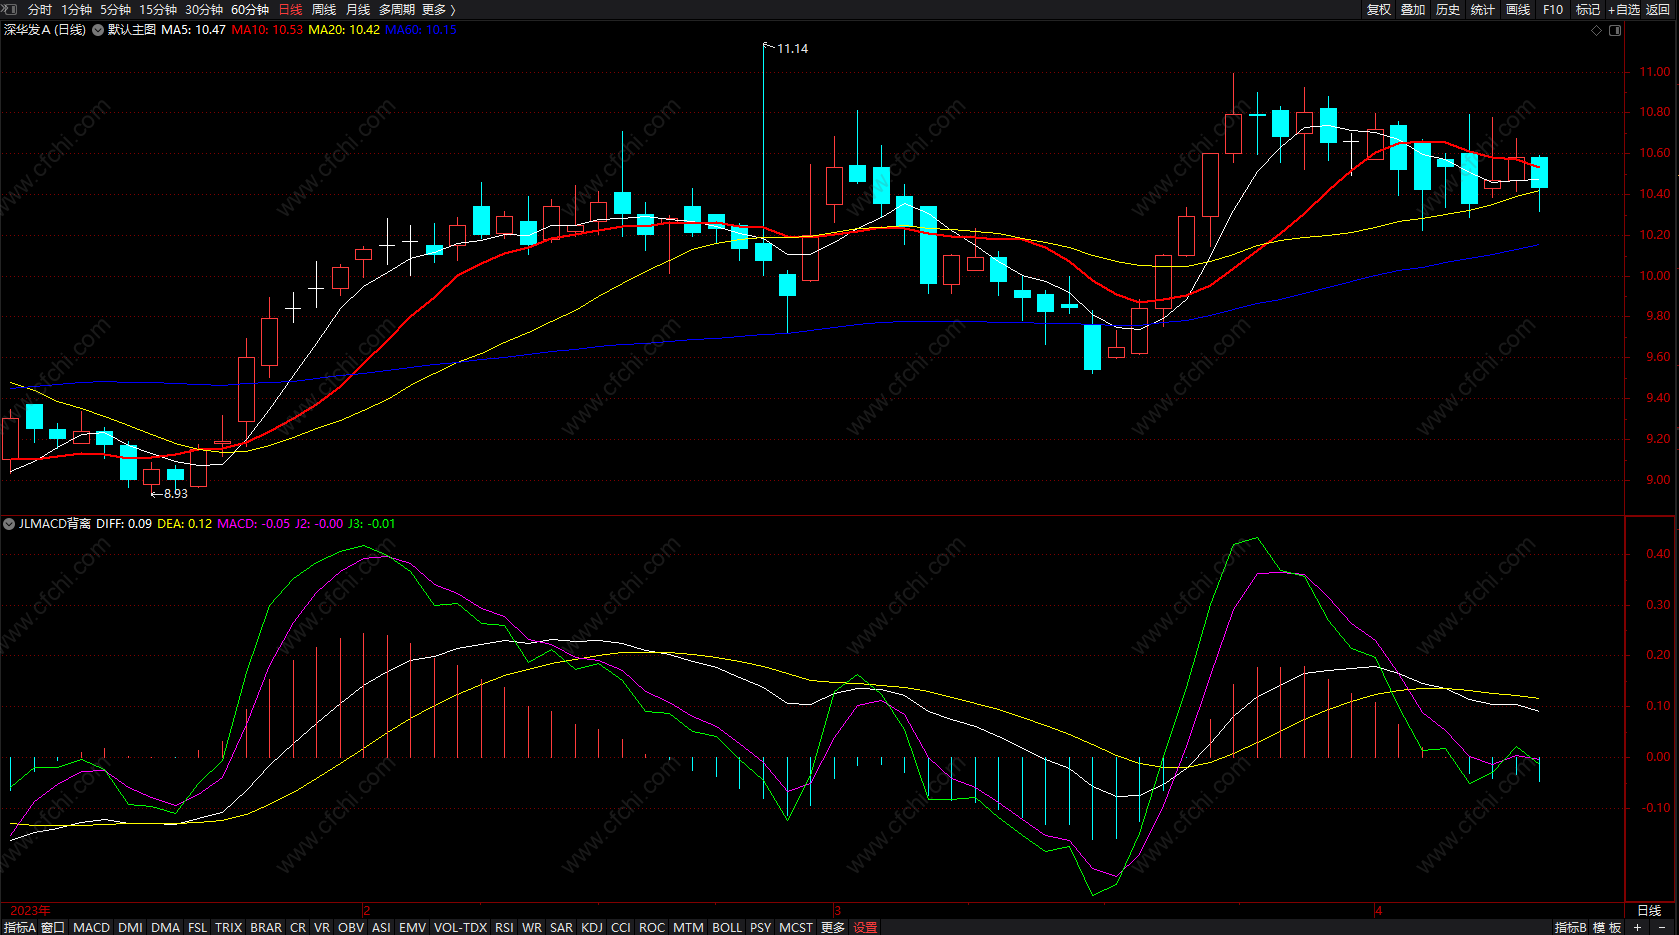Apply the KDJ indicator
1679x935 pixels.
click(x=592, y=928)
